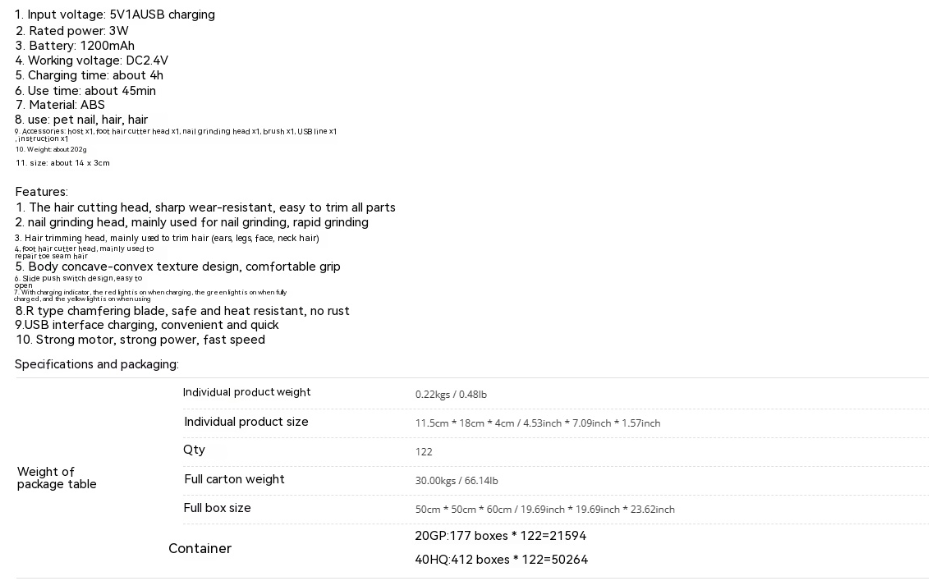Click the 'Full carton weight' row label
Image resolution: width=929 pixels, height=581 pixels.
(x=234, y=479)
